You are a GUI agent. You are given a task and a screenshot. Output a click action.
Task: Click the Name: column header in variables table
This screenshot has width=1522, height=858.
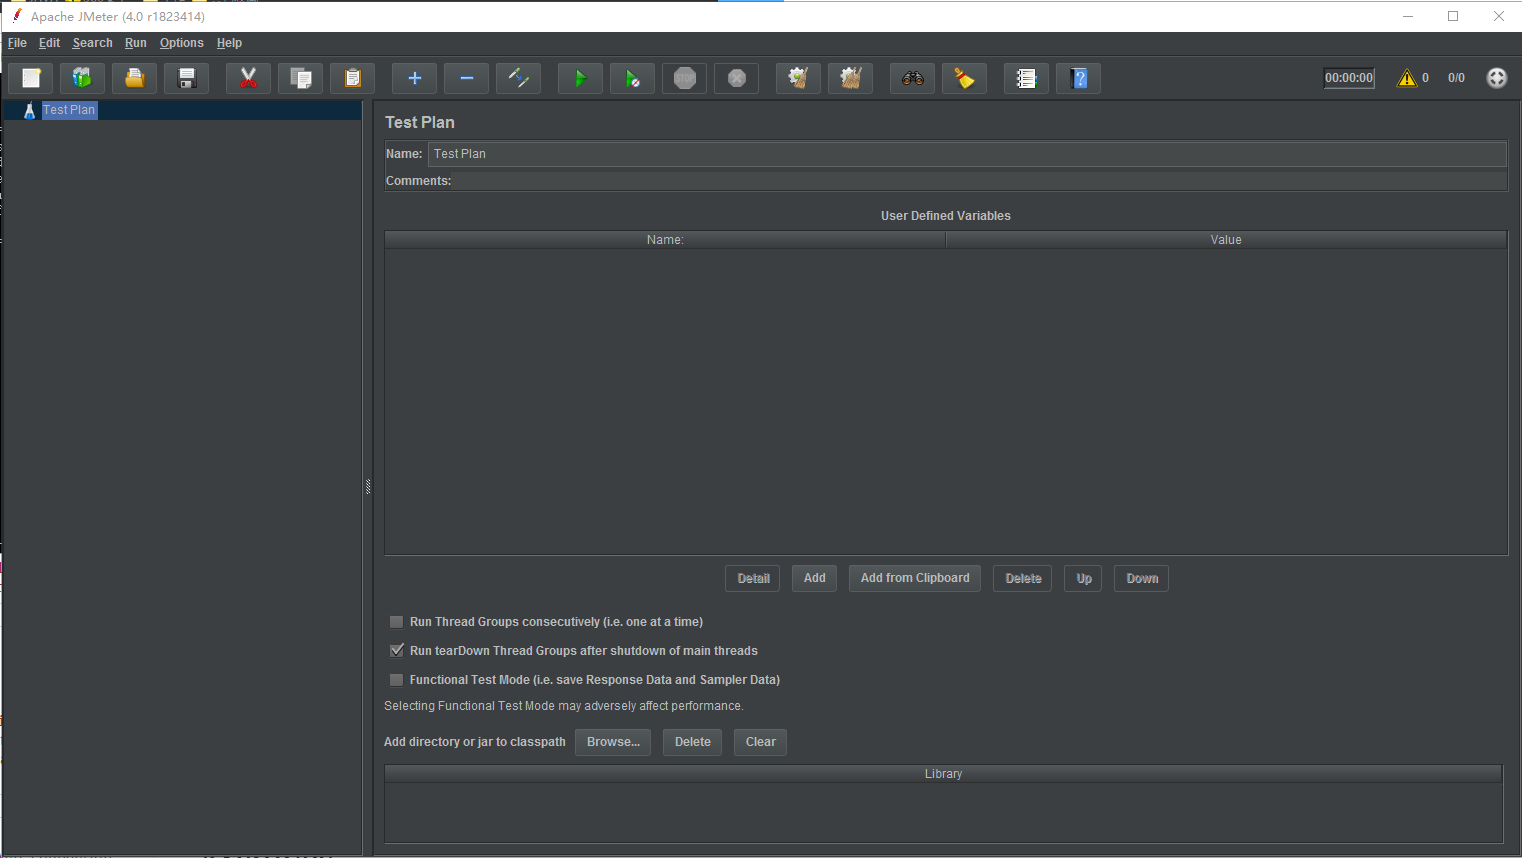pyautogui.click(x=665, y=240)
